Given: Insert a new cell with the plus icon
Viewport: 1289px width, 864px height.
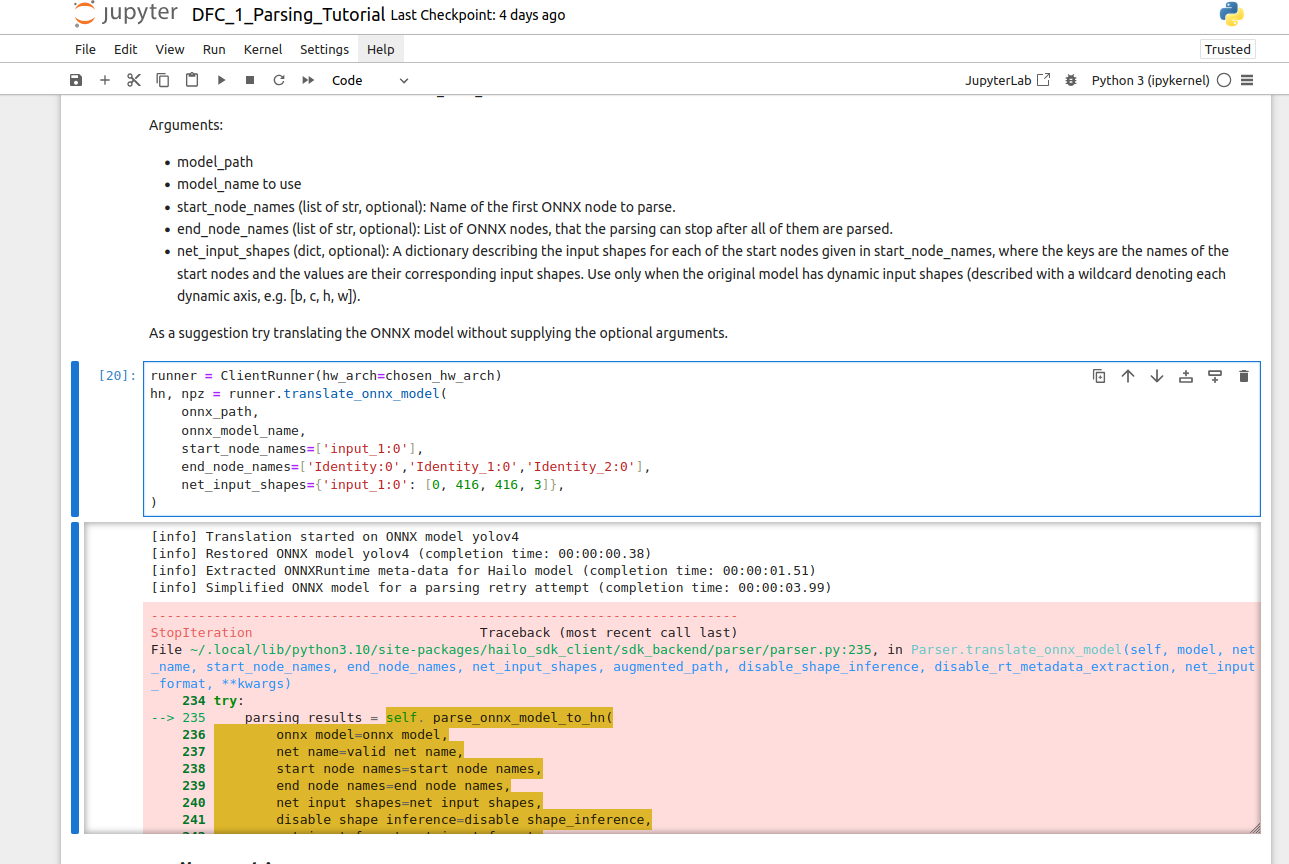Looking at the screenshot, I should point(105,80).
